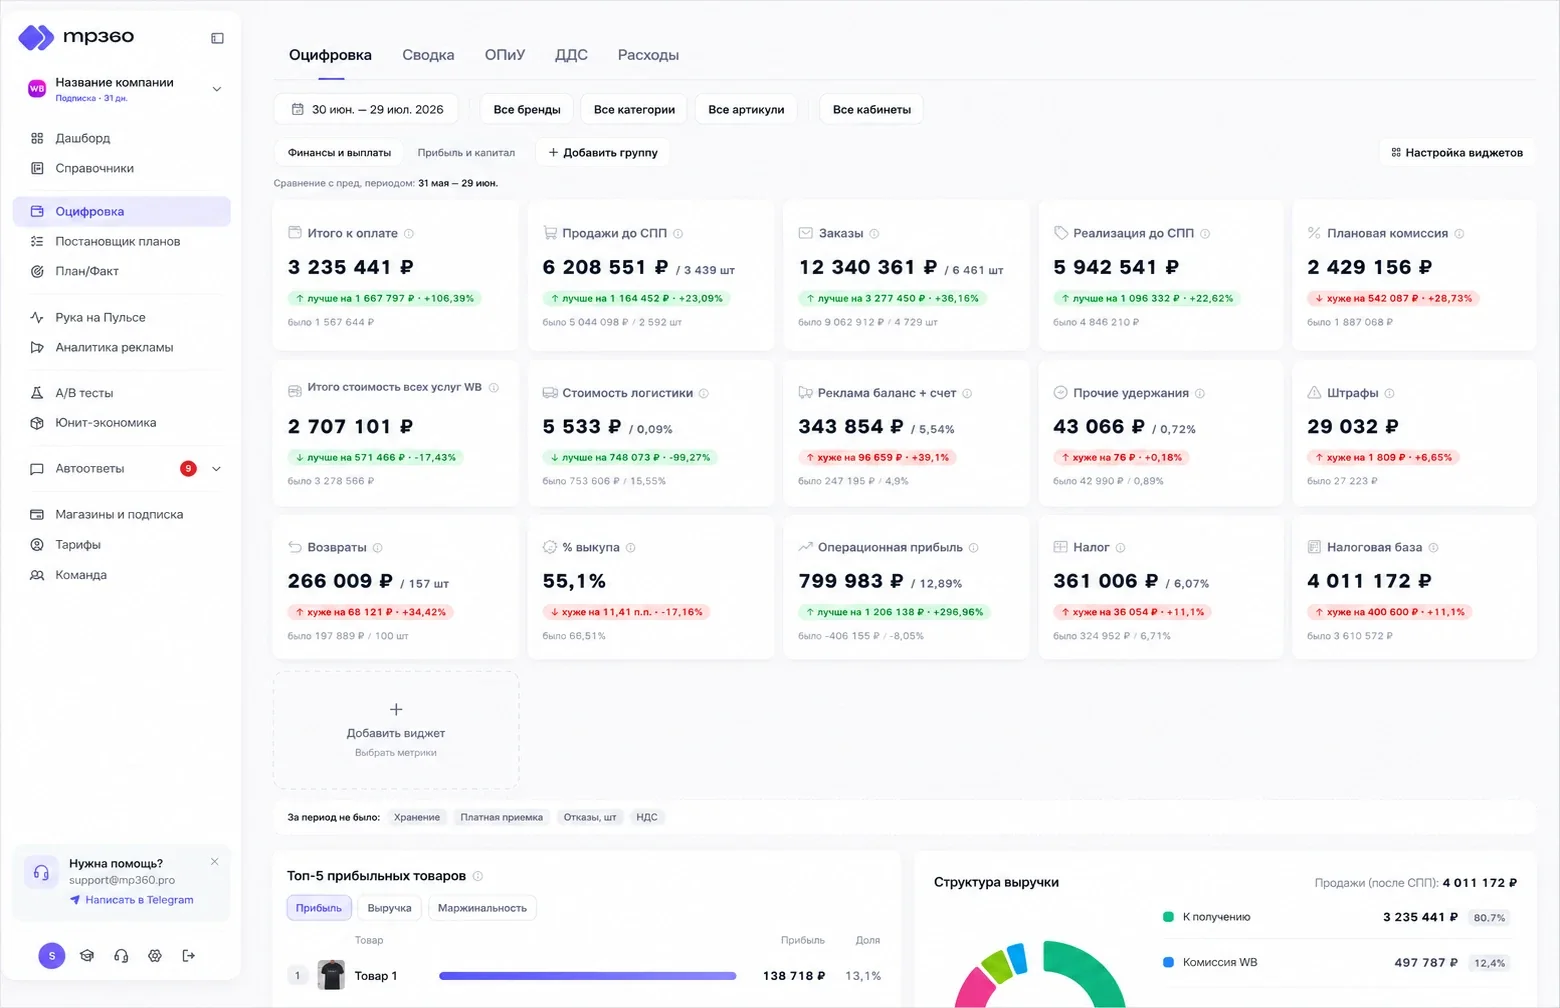Open Справочники in the sidebar

click(122, 168)
